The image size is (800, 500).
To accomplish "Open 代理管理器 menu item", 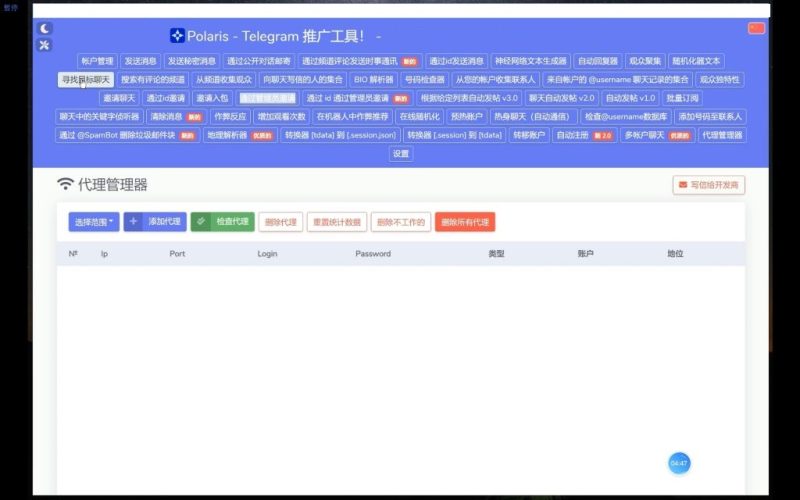I will pyautogui.click(x=722, y=135).
